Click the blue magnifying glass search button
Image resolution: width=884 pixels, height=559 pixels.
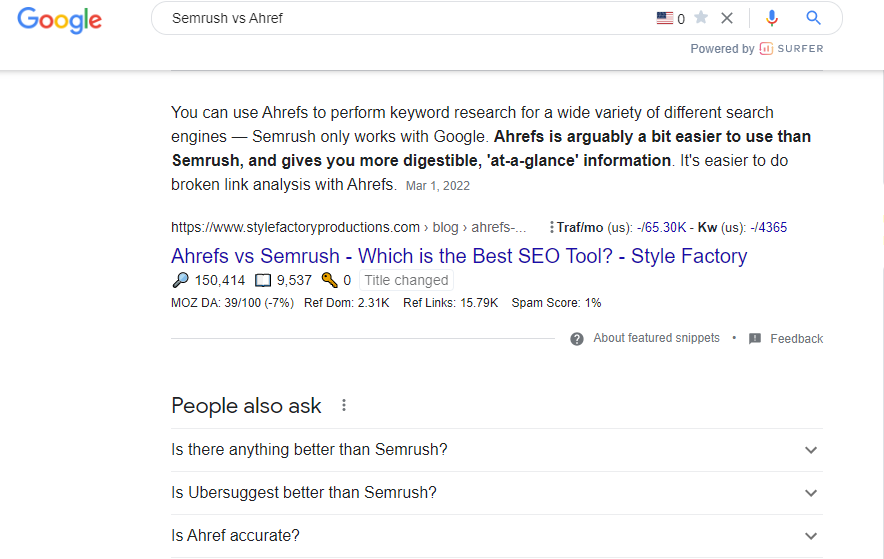point(813,18)
